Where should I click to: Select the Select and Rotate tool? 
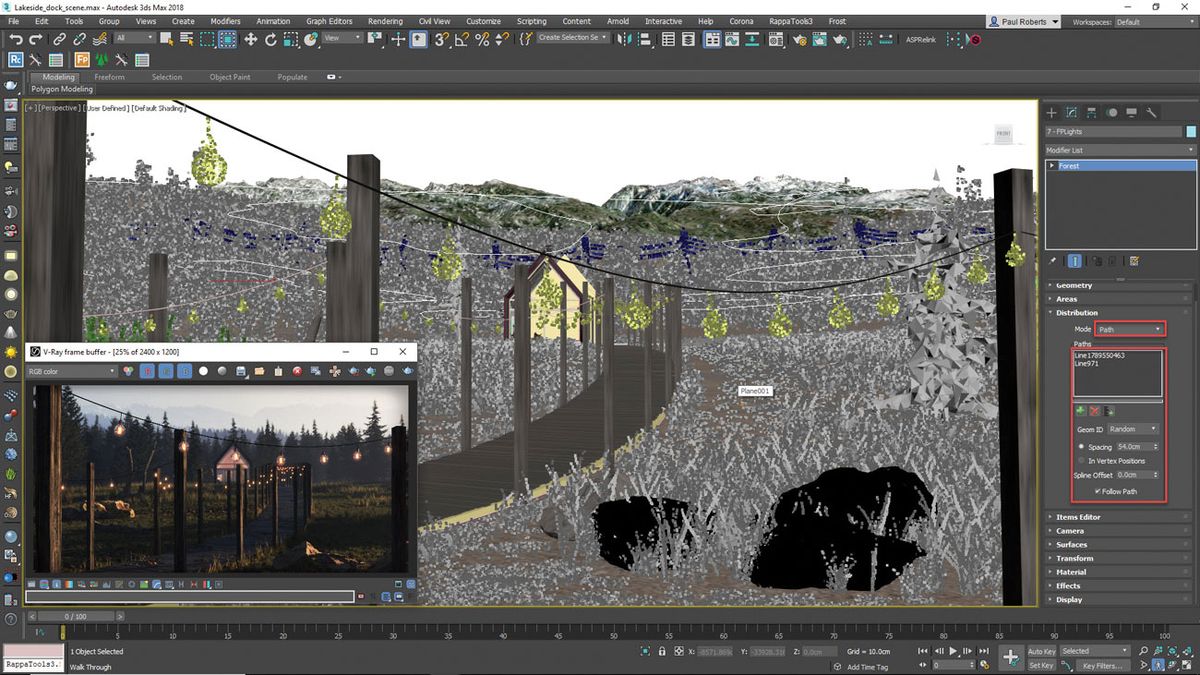[271, 41]
